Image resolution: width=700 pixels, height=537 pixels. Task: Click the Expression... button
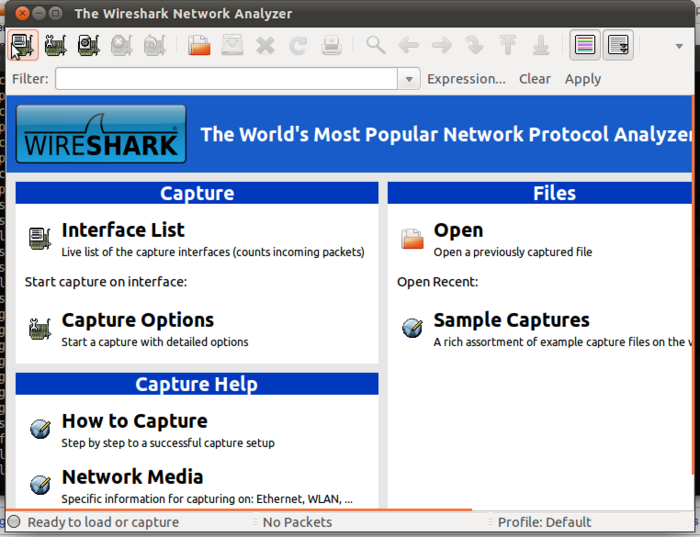click(x=467, y=79)
